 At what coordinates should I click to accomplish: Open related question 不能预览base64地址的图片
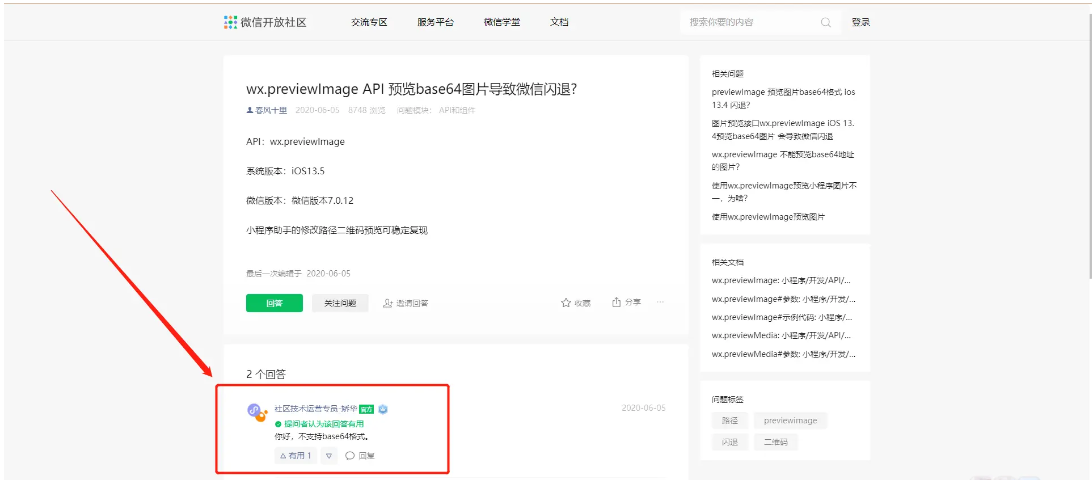[x=783, y=161]
